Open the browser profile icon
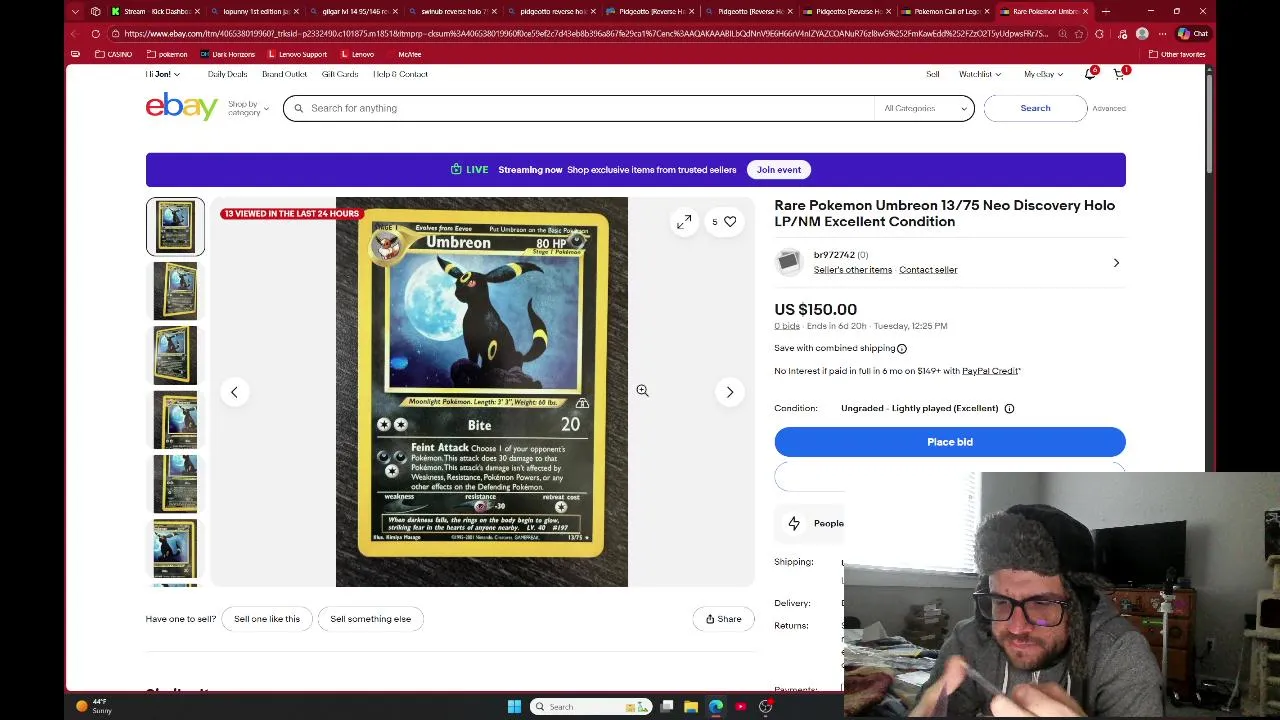This screenshot has width=1280, height=720. (1142, 33)
